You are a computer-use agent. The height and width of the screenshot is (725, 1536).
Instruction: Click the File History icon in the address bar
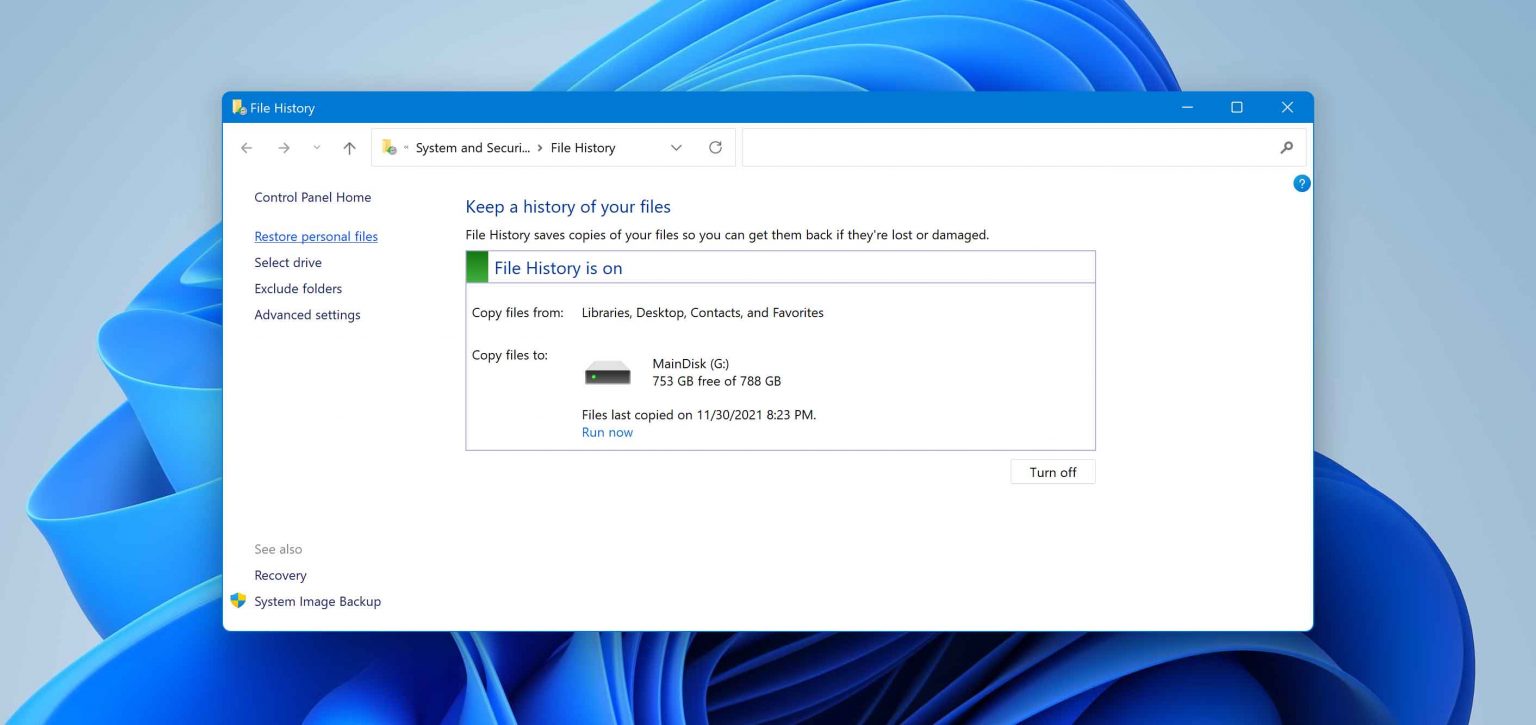389,147
